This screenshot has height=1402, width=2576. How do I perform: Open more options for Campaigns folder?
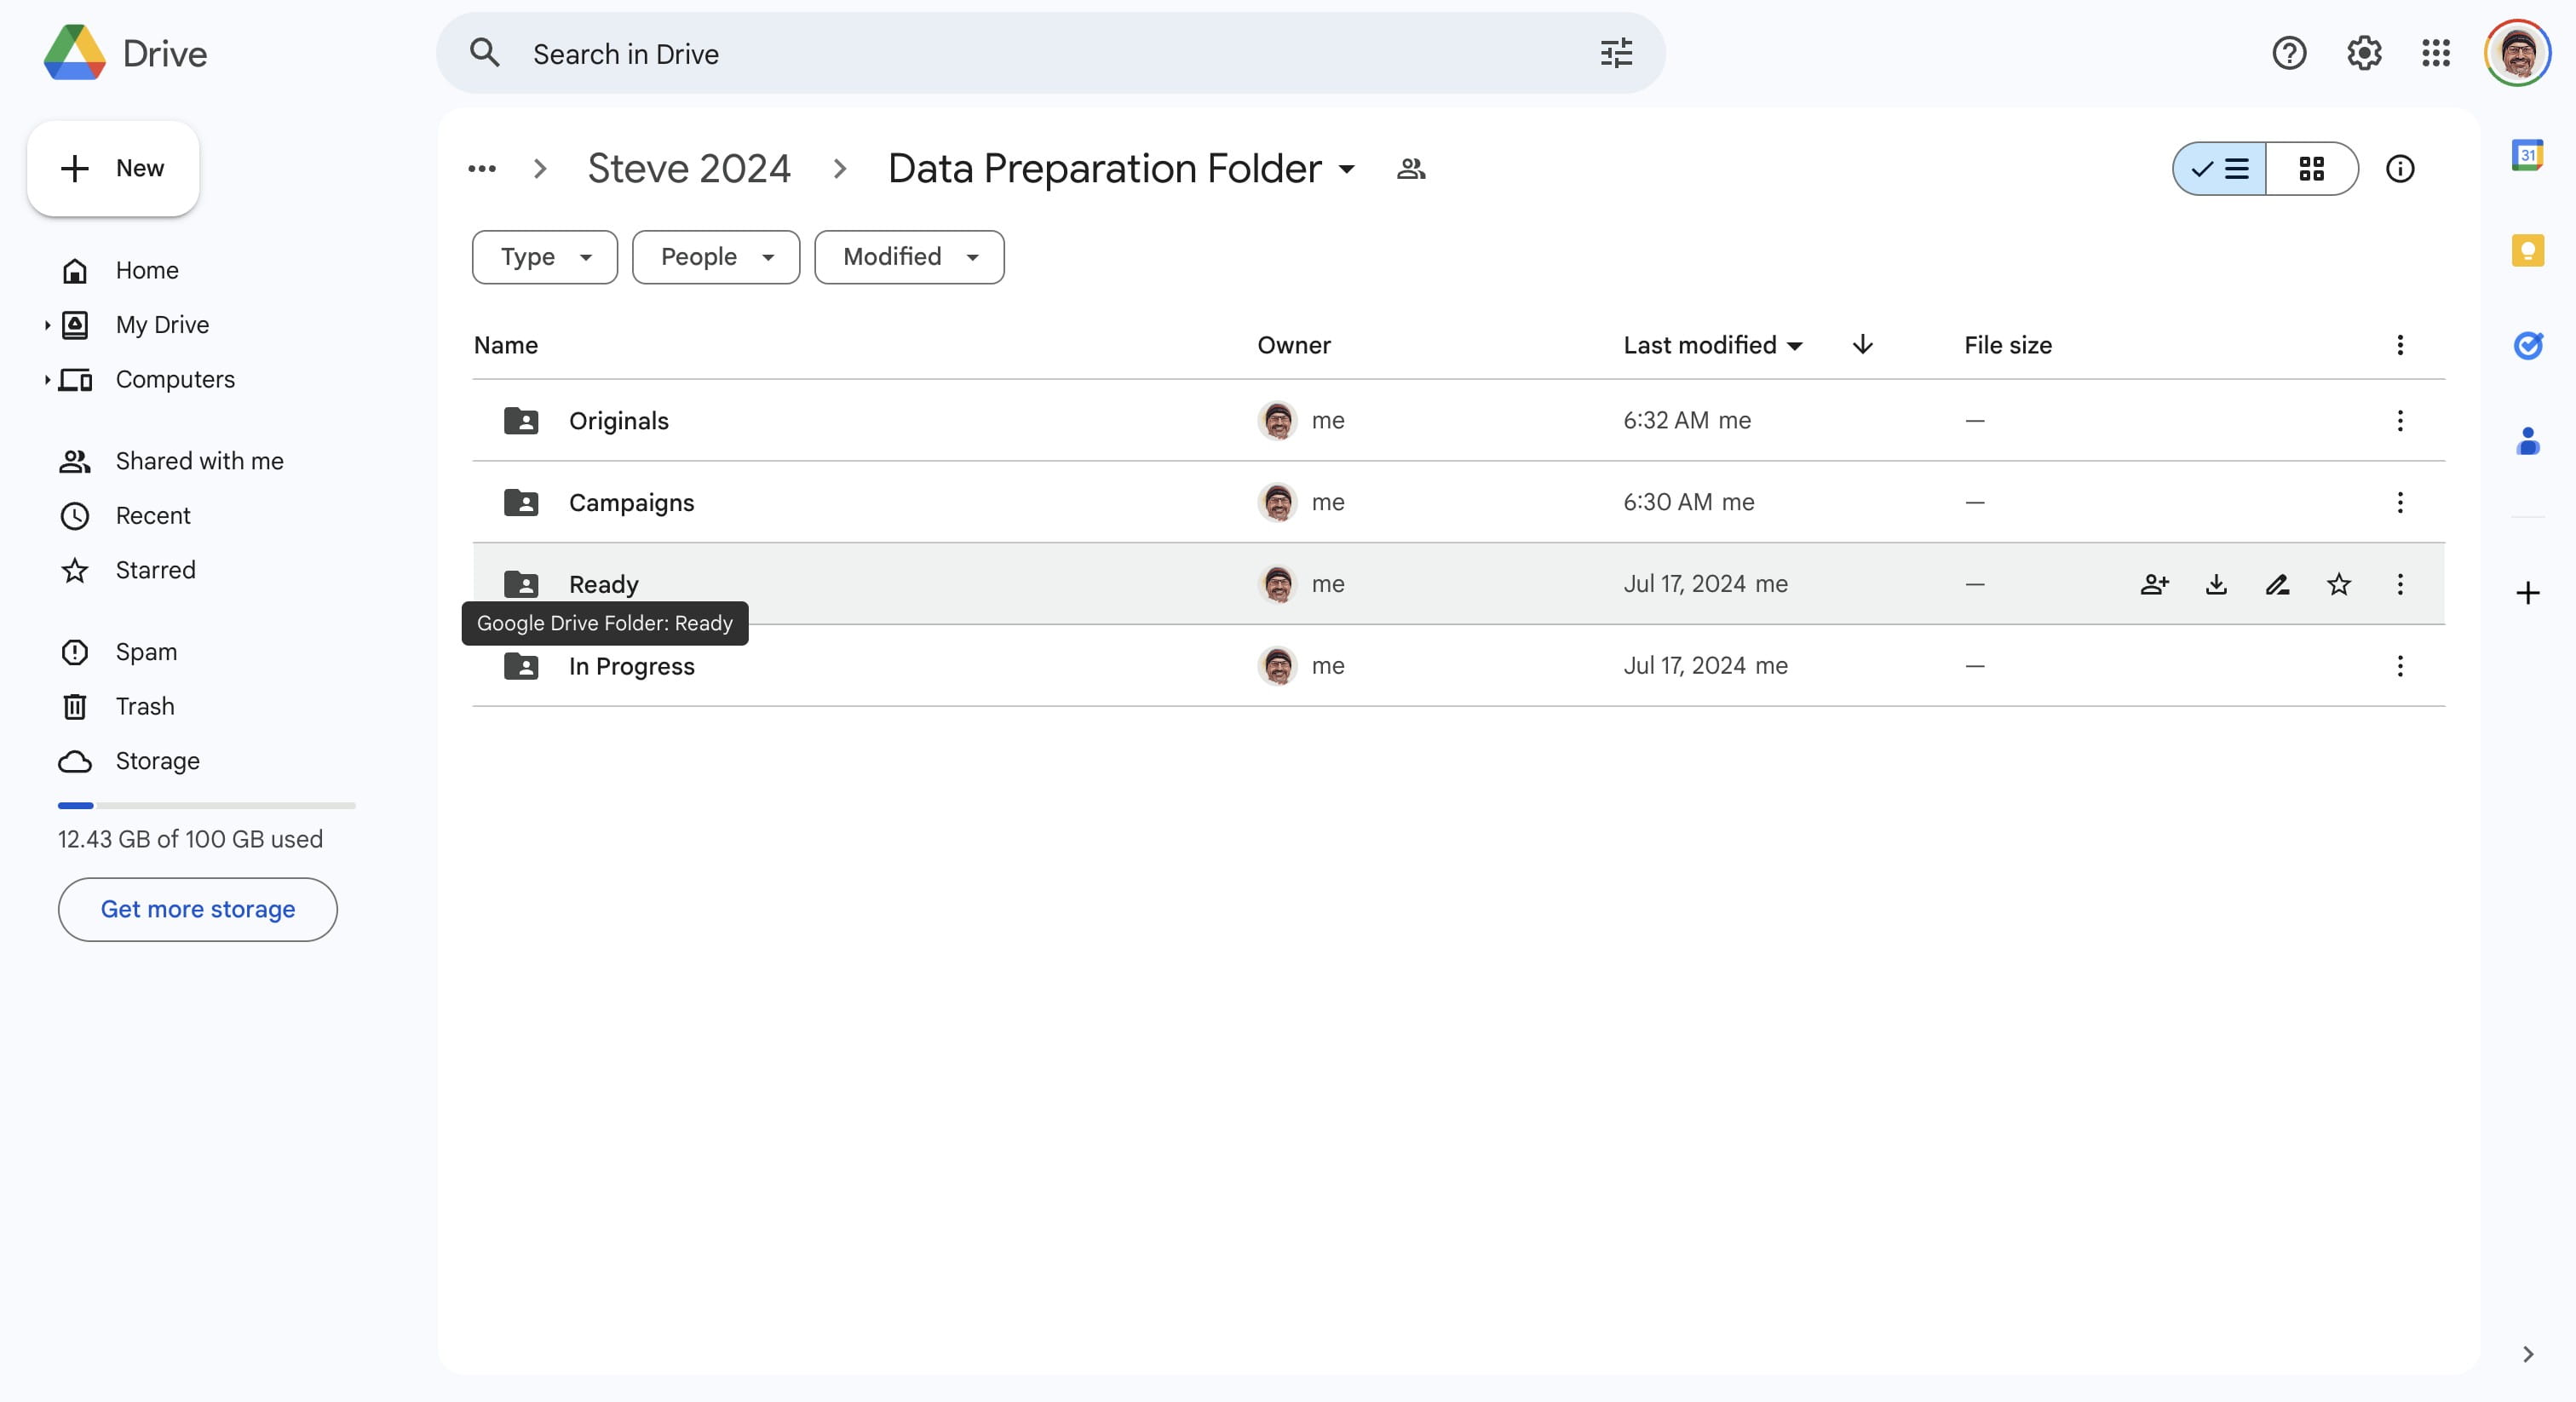coord(2400,502)
